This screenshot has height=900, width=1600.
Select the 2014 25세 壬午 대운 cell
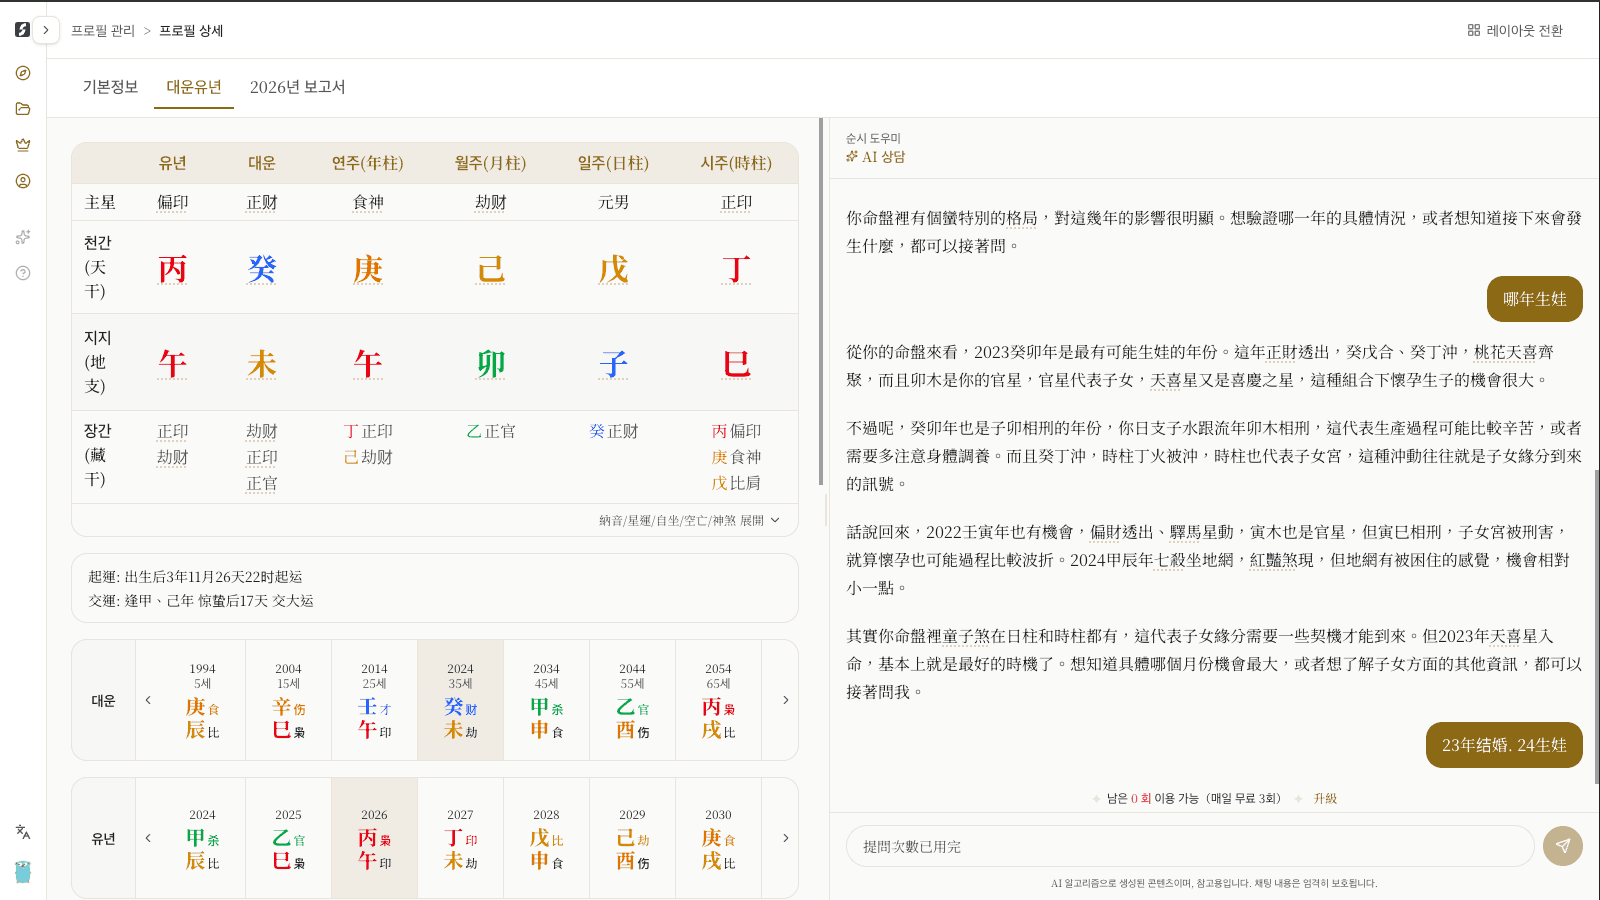click(x=375, y=700)
